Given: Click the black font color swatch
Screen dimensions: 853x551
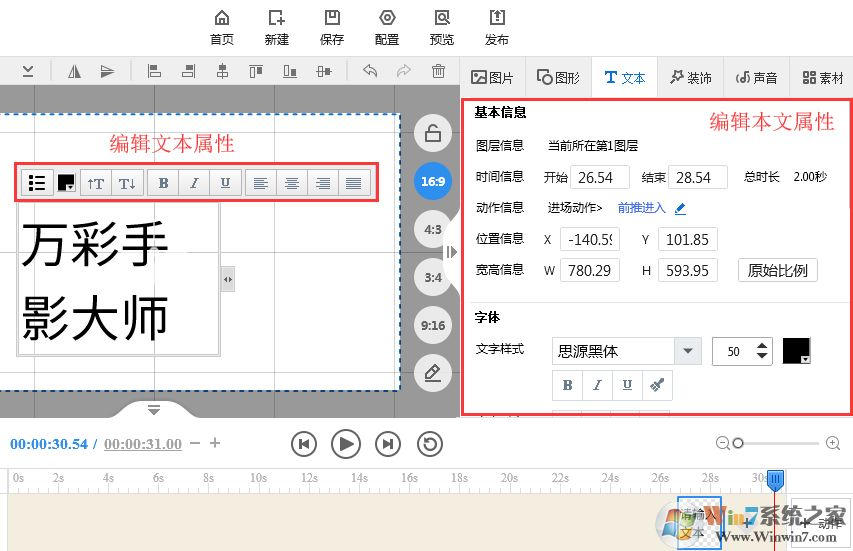Looking at the screenshot, I should coord(796,351).
